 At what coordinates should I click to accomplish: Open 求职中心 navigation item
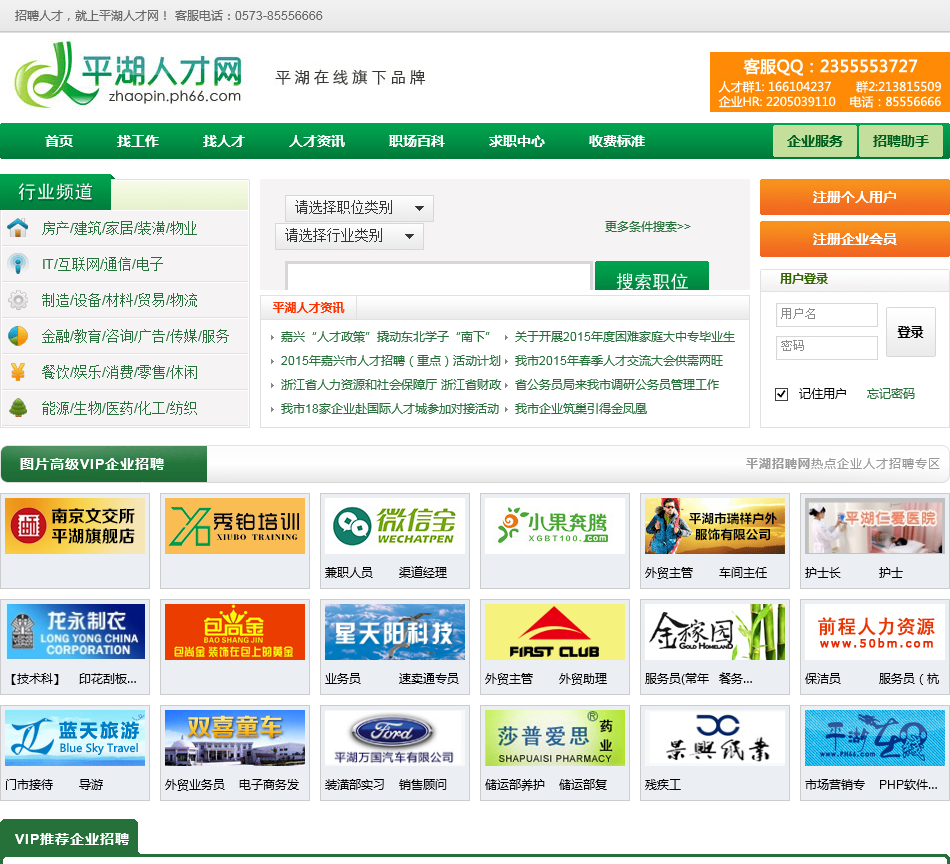[517, 141]
